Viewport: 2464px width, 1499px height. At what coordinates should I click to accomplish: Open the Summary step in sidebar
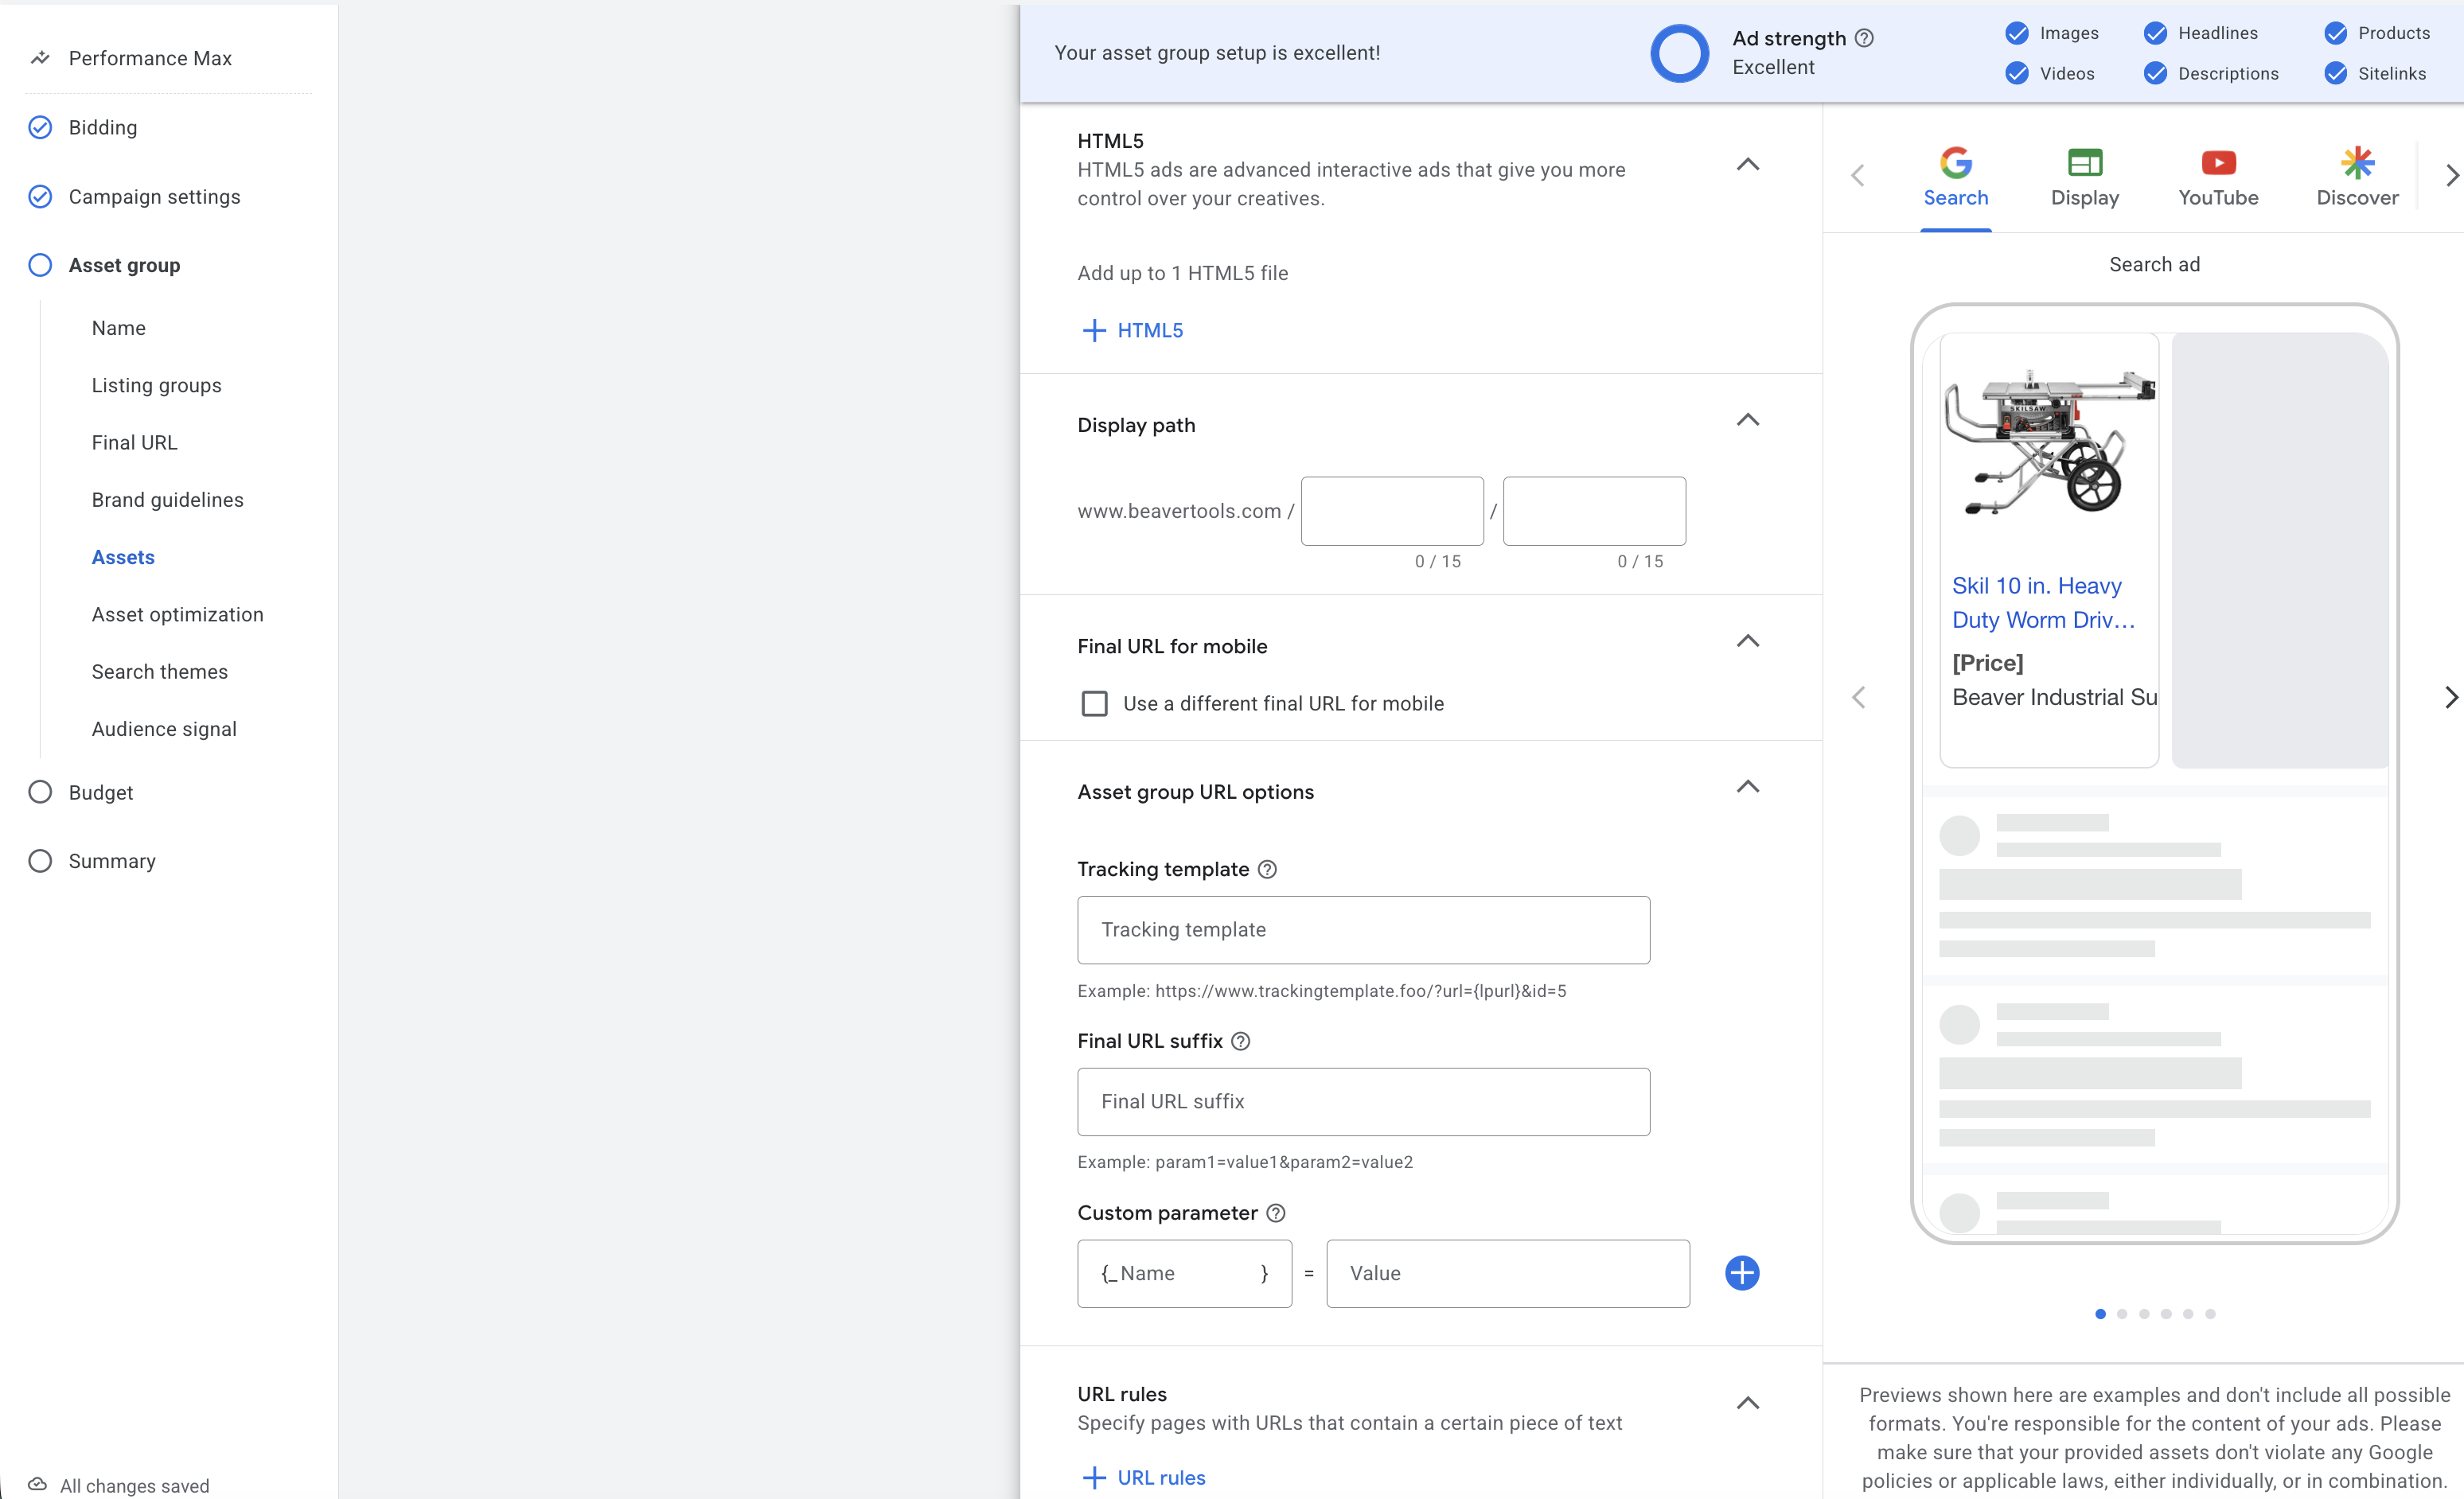tap(112, 861)
